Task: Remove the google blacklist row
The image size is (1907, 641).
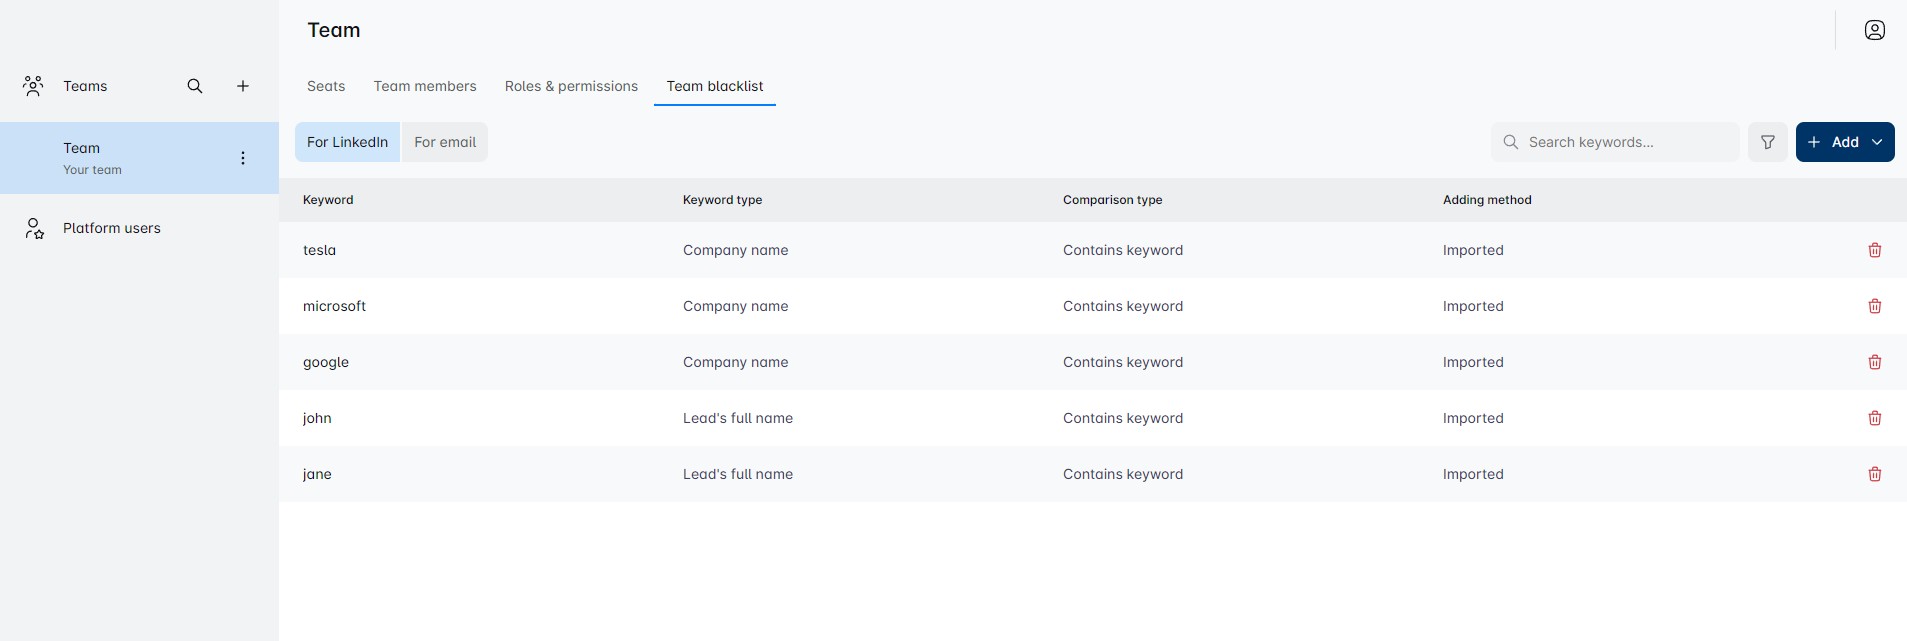Action: click(1874, 362)
